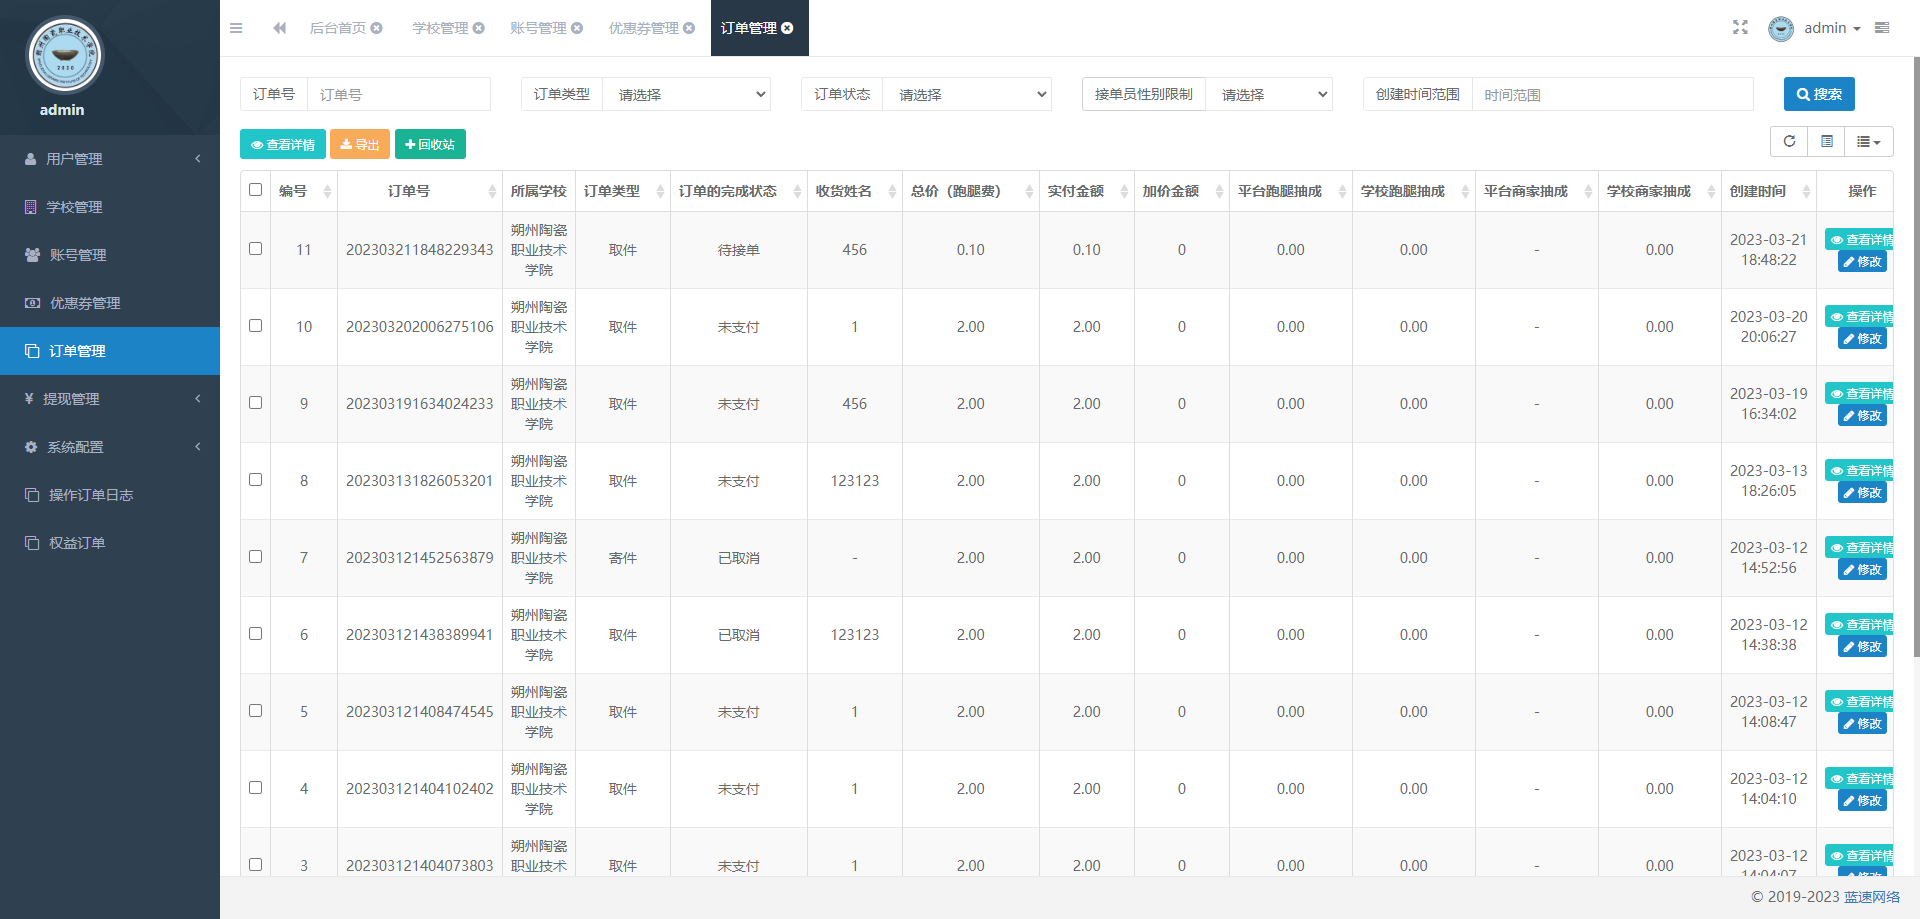Expand the 用户管理 sidebar menu
The image size is (1920, 919).
[110, 159]
